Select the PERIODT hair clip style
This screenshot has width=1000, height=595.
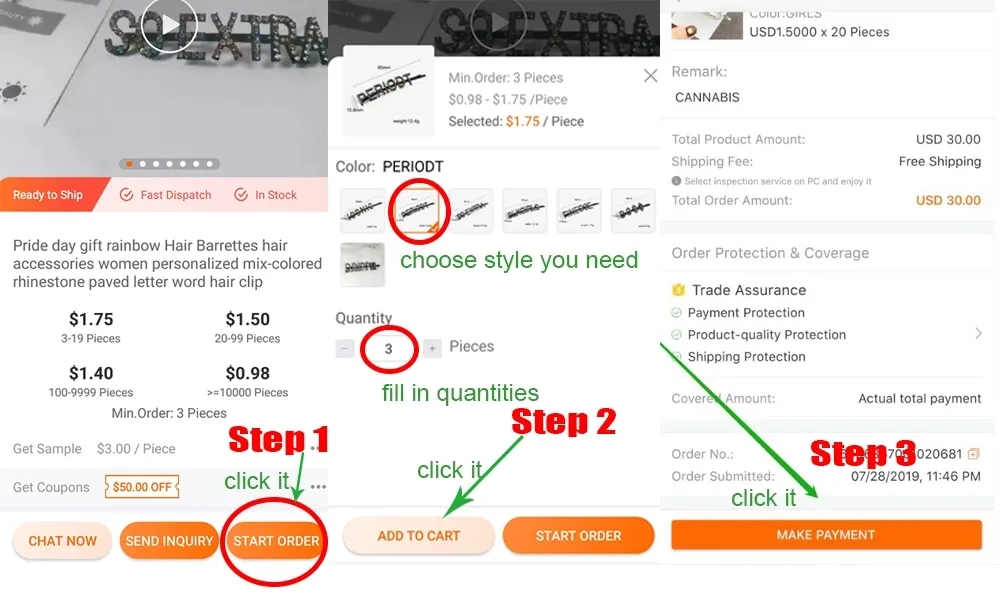click(x=417, y=210)
